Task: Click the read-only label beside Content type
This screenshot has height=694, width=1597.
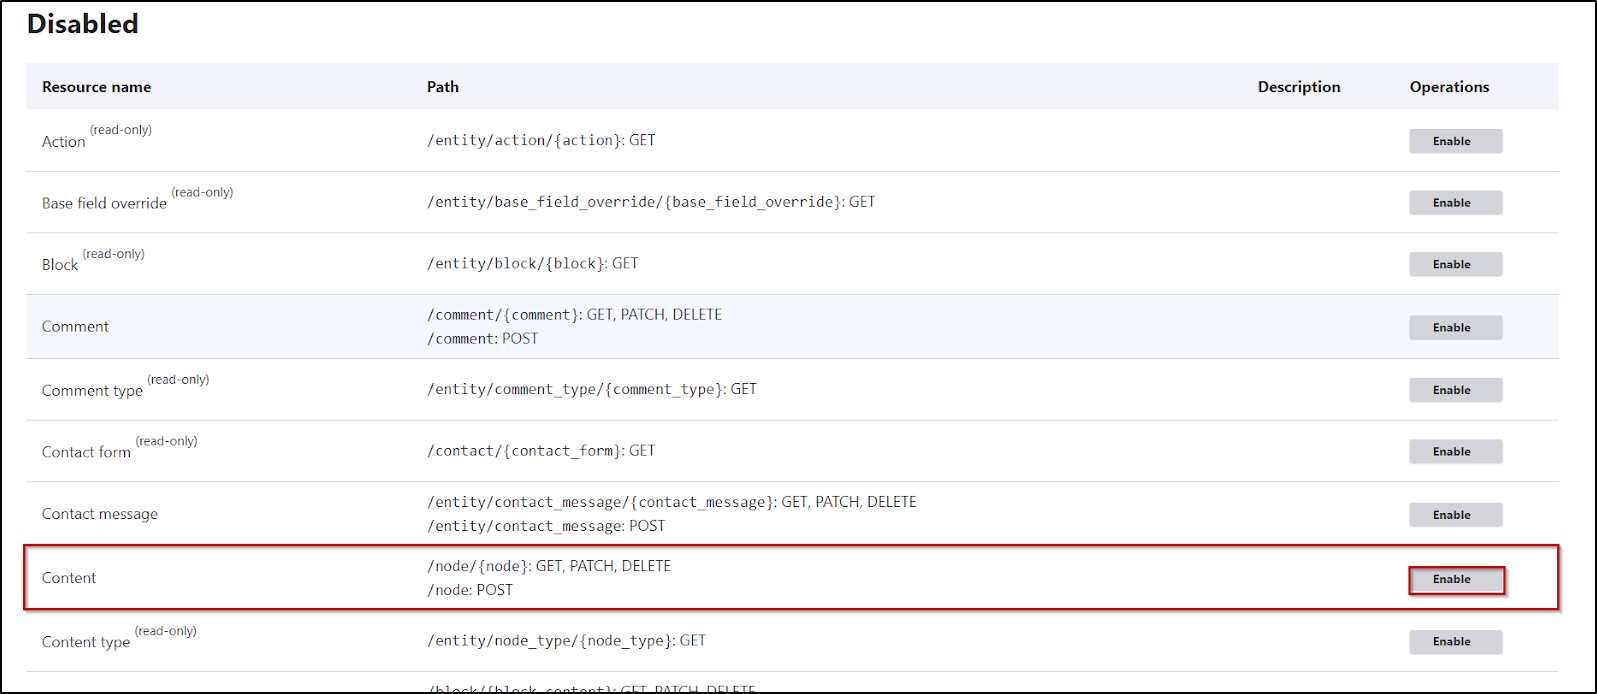Action: tap(166, 631)
